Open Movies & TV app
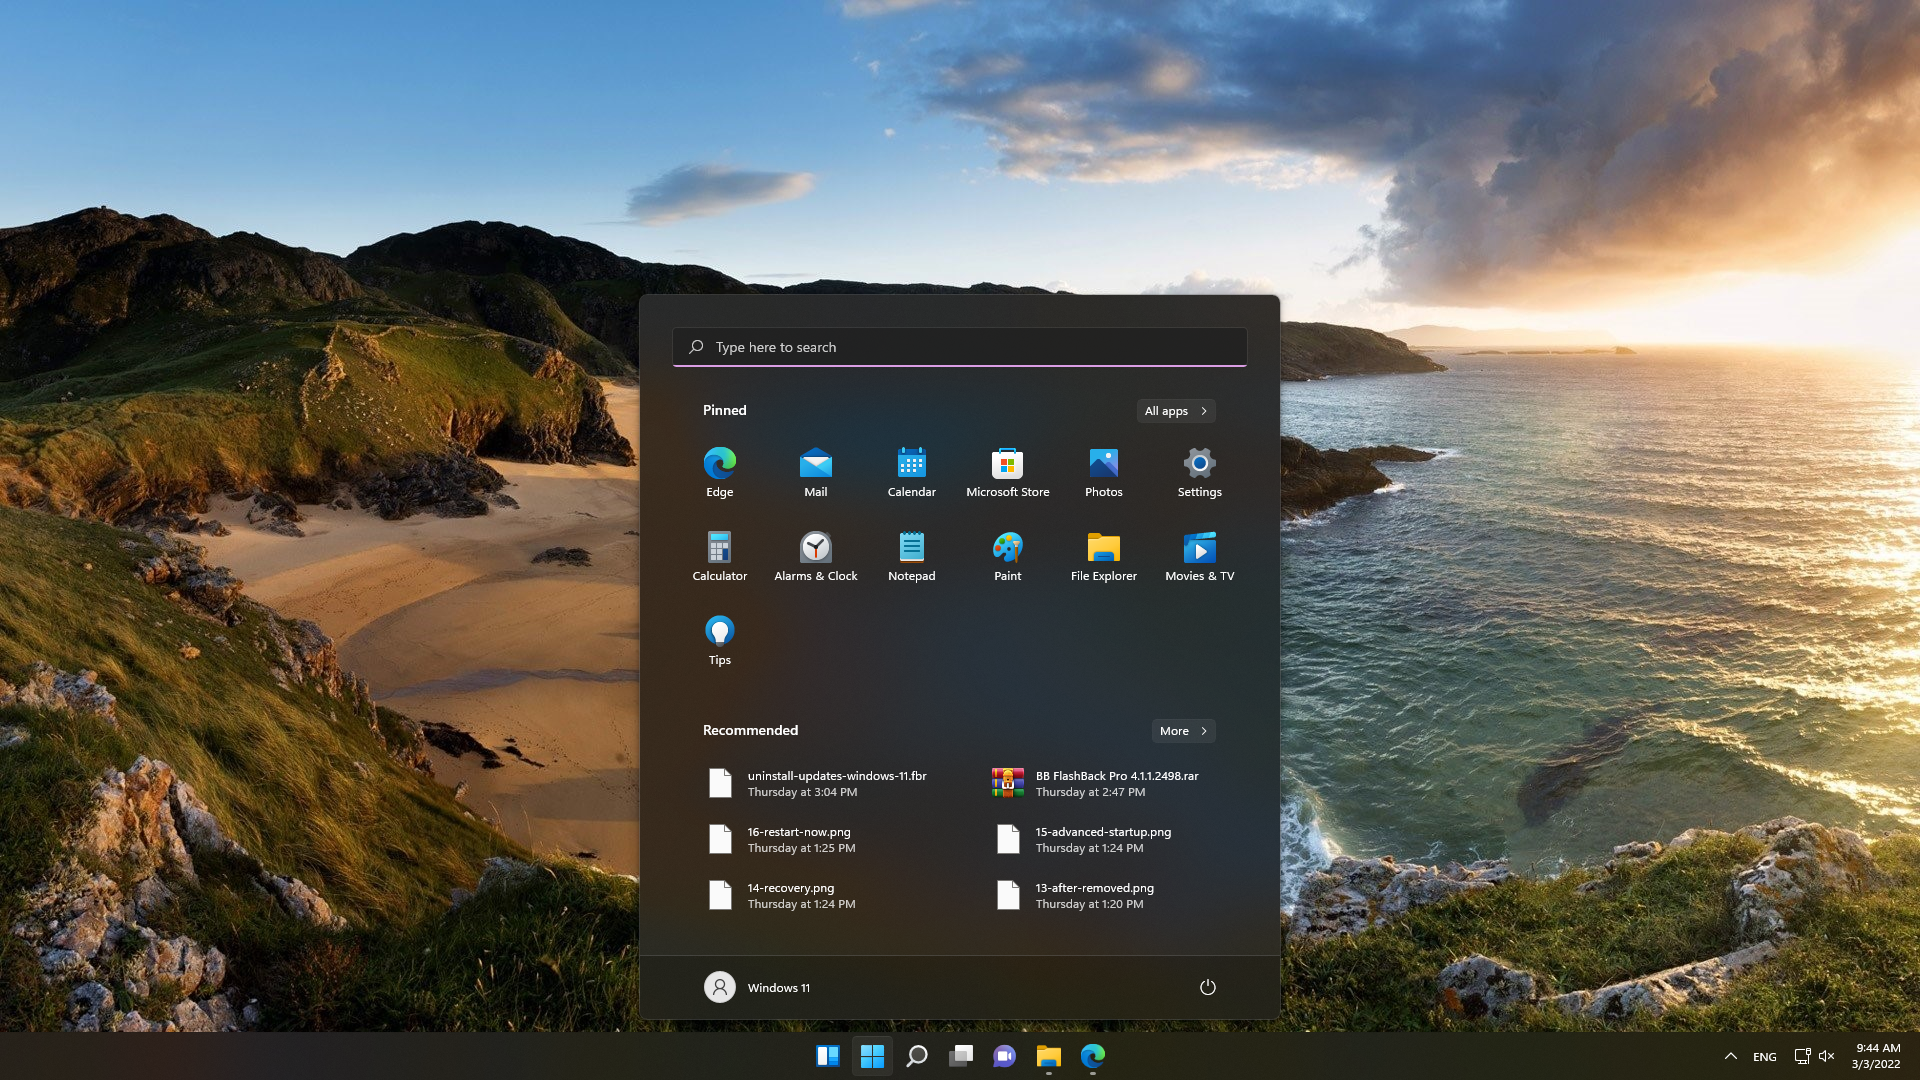Image resolution: width=1920 pixels, height=1080 pixels. pyautogui.click(x=1199, y=555)
